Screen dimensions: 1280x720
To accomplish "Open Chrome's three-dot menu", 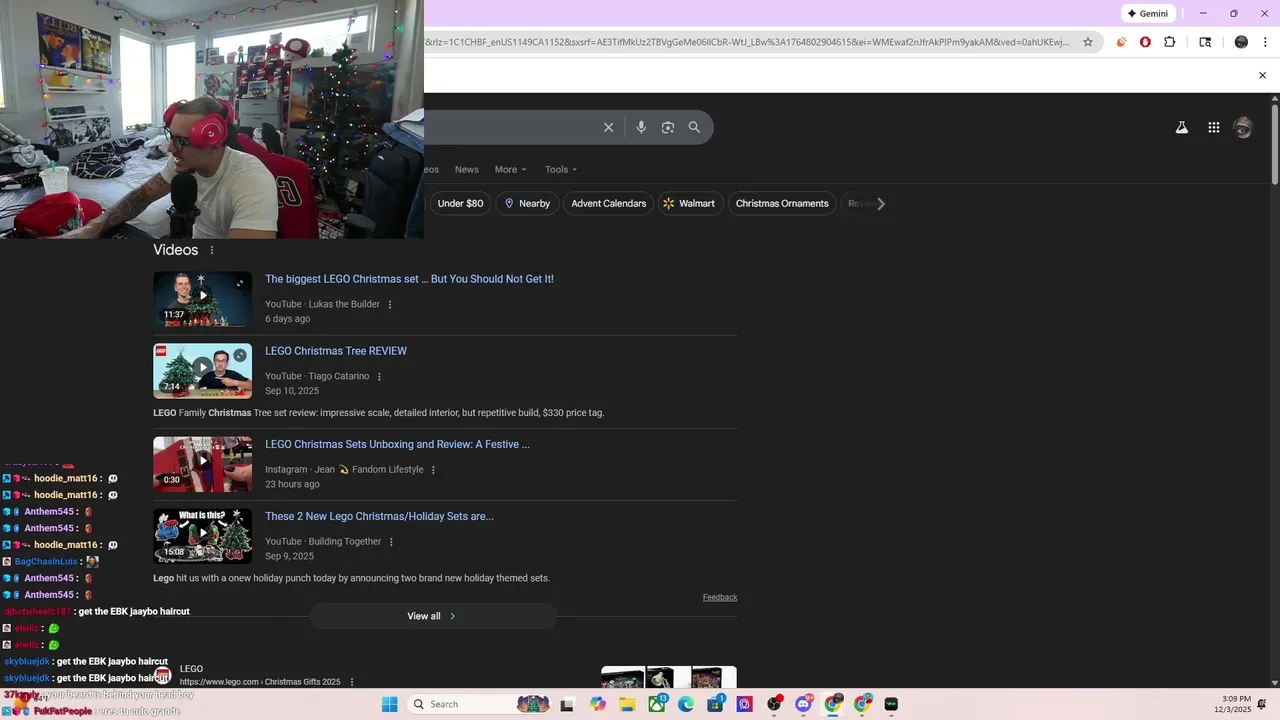I will pos(1265,42).
